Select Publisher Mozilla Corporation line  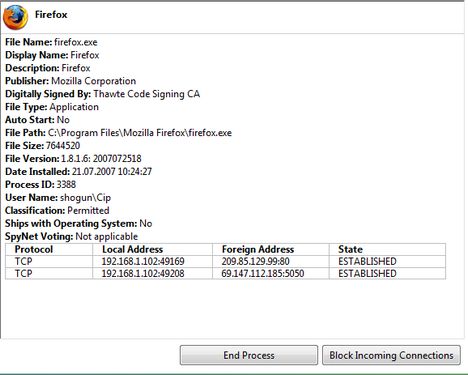pyautogui.click(x=71, y=81)
